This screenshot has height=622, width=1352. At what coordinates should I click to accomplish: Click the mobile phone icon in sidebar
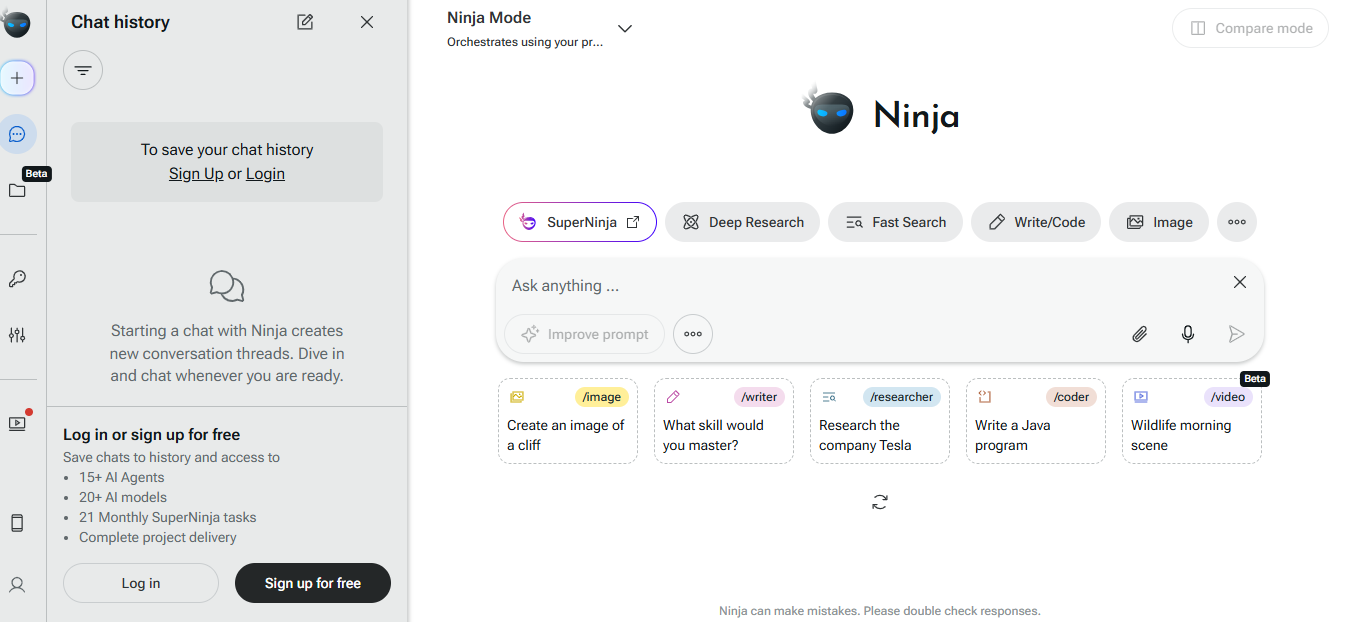[17, 523]
